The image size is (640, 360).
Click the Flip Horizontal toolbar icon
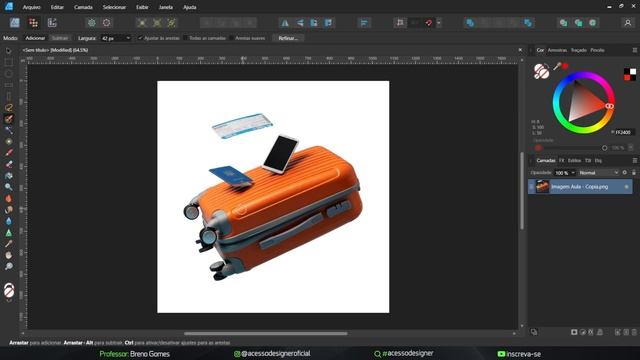[284, 23]
